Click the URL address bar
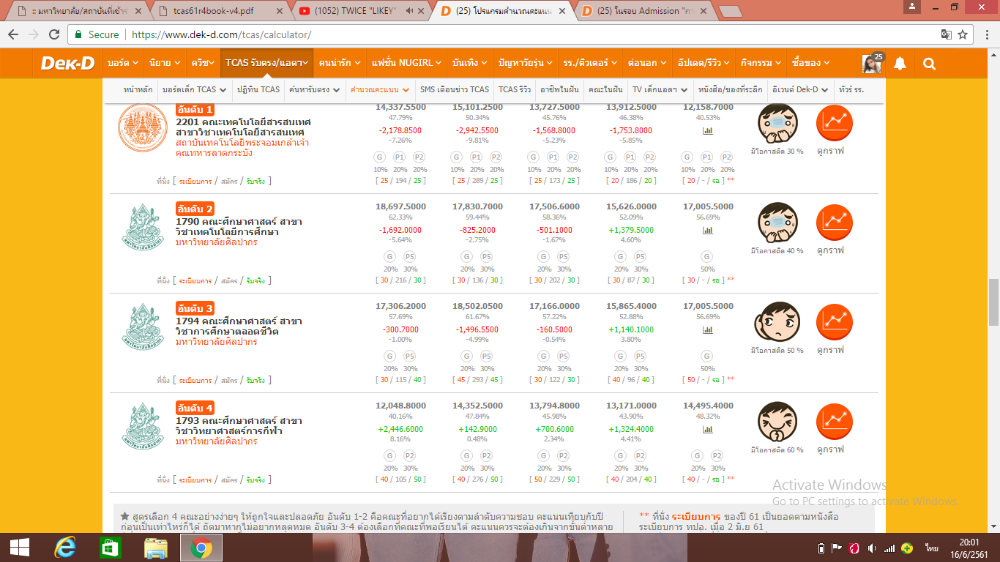The width and height of the screenshot is (1000, 562). (x=500, y=33)
